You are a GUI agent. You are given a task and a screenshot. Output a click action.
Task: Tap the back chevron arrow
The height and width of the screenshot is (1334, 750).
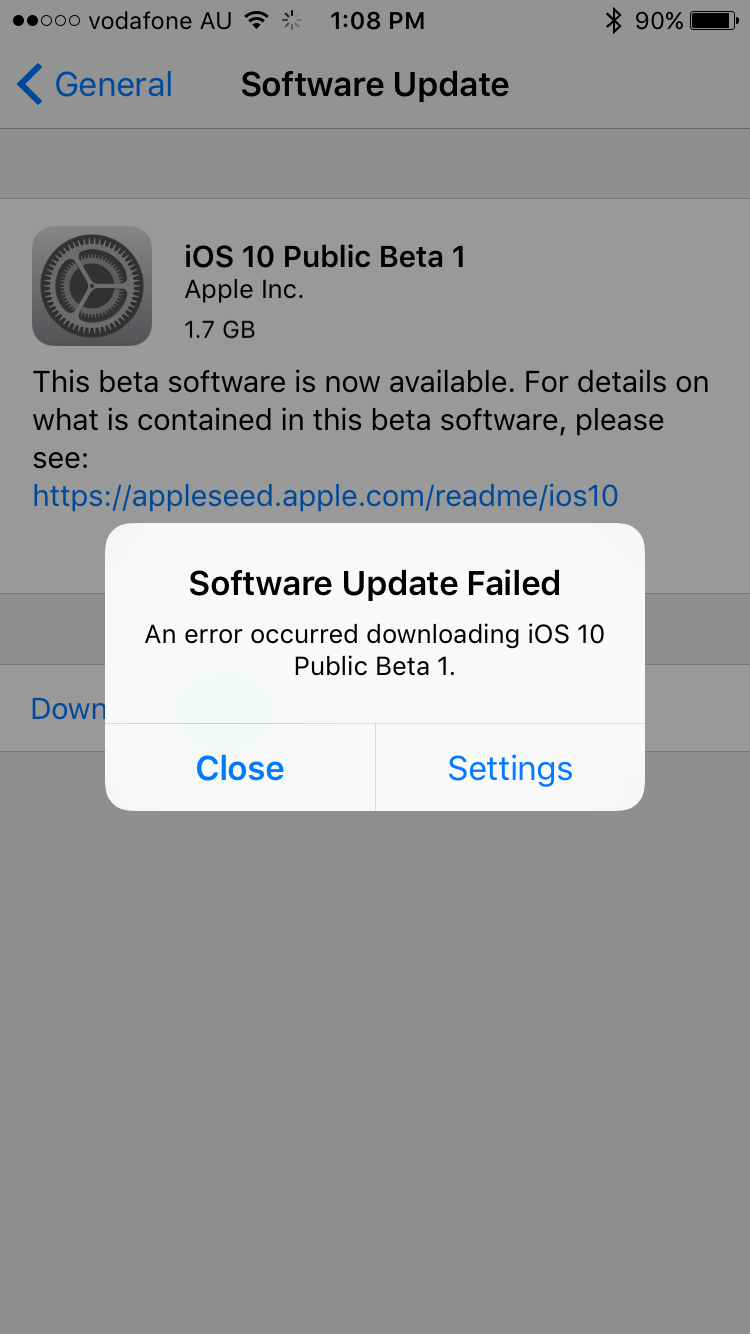click(x=30, y=85)
